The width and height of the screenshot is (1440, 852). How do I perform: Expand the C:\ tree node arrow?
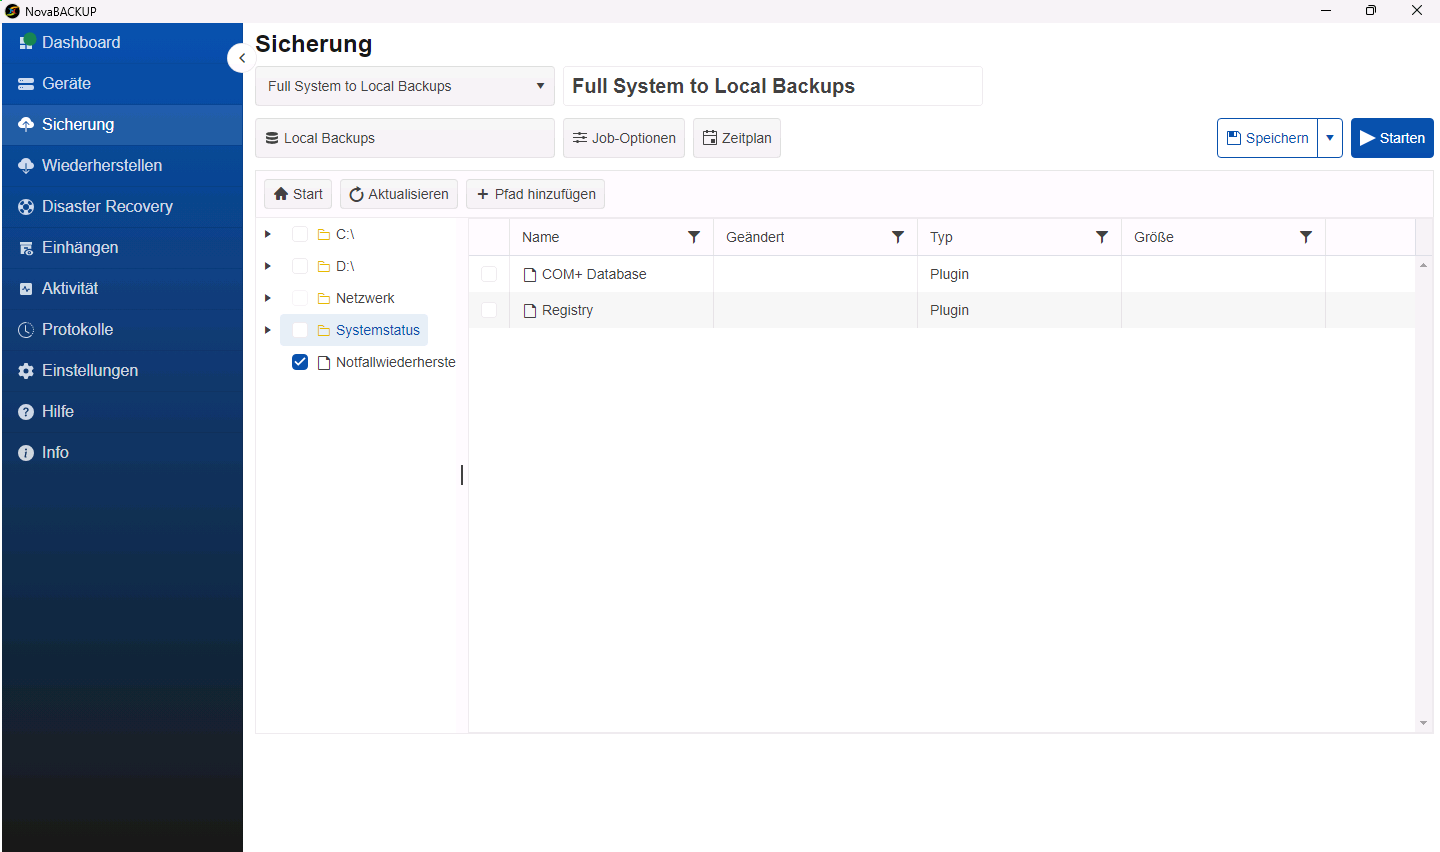pyautogui.click(x=268, y=234)
